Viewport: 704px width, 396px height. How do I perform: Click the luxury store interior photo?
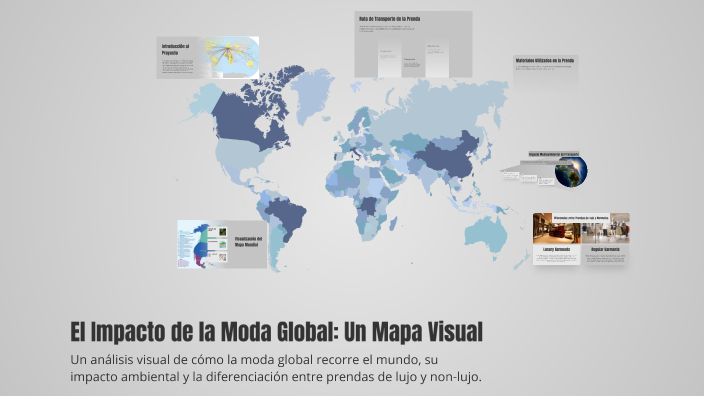click(557, 228)
